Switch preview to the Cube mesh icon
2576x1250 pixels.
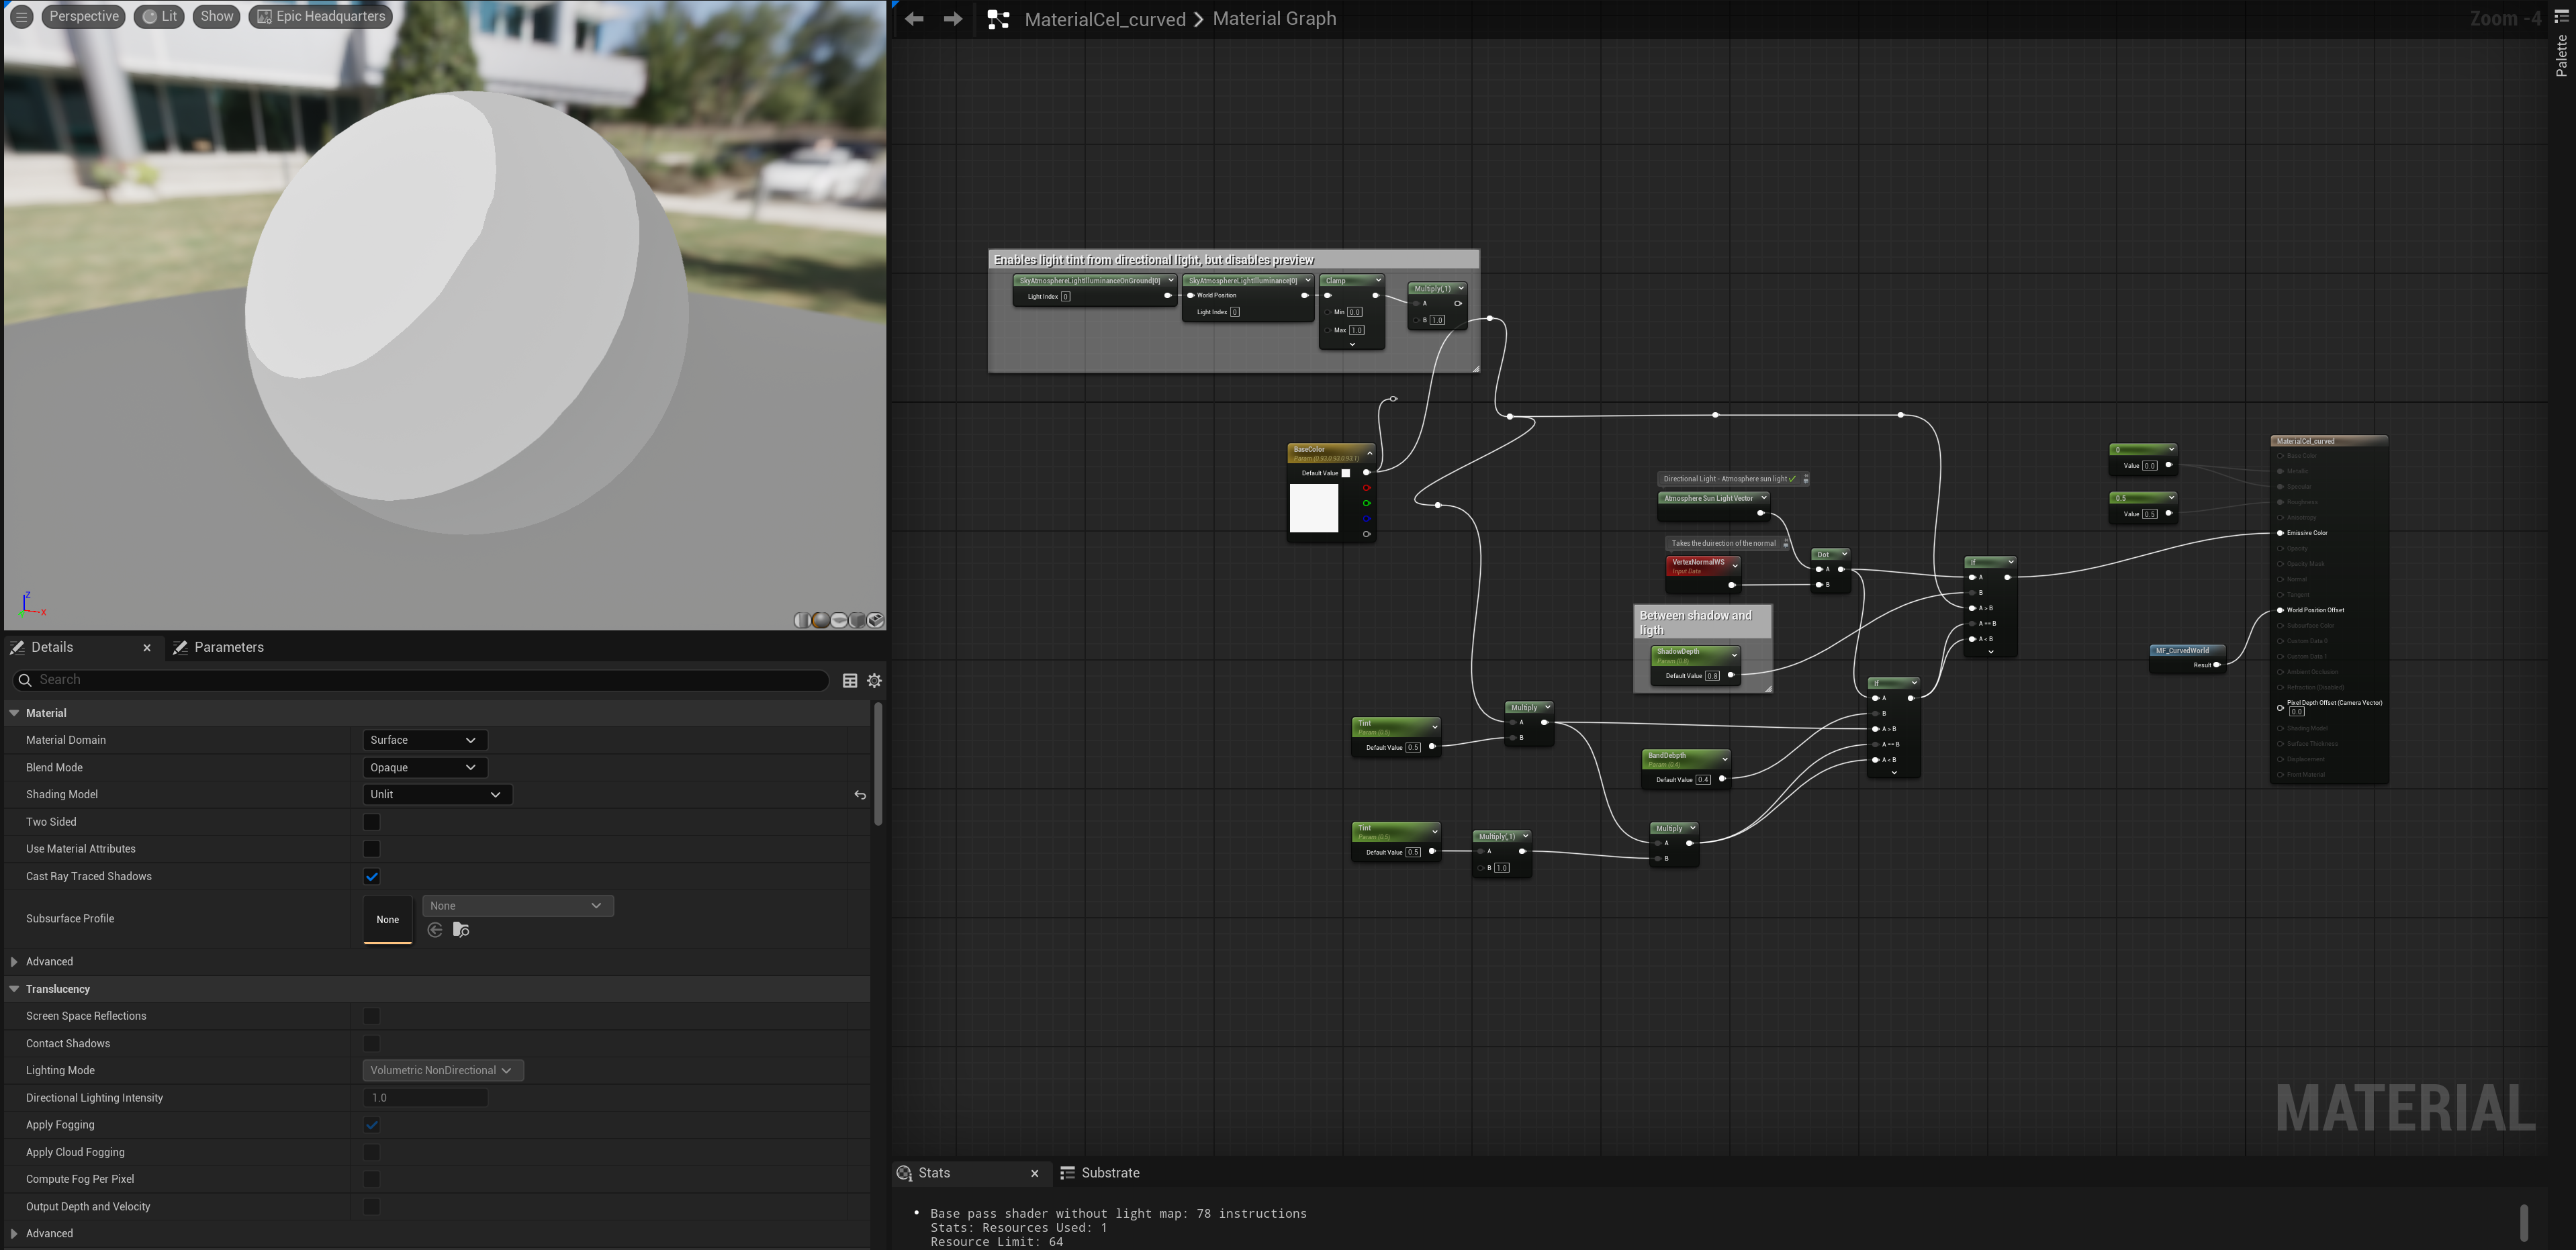pos(857,620)
